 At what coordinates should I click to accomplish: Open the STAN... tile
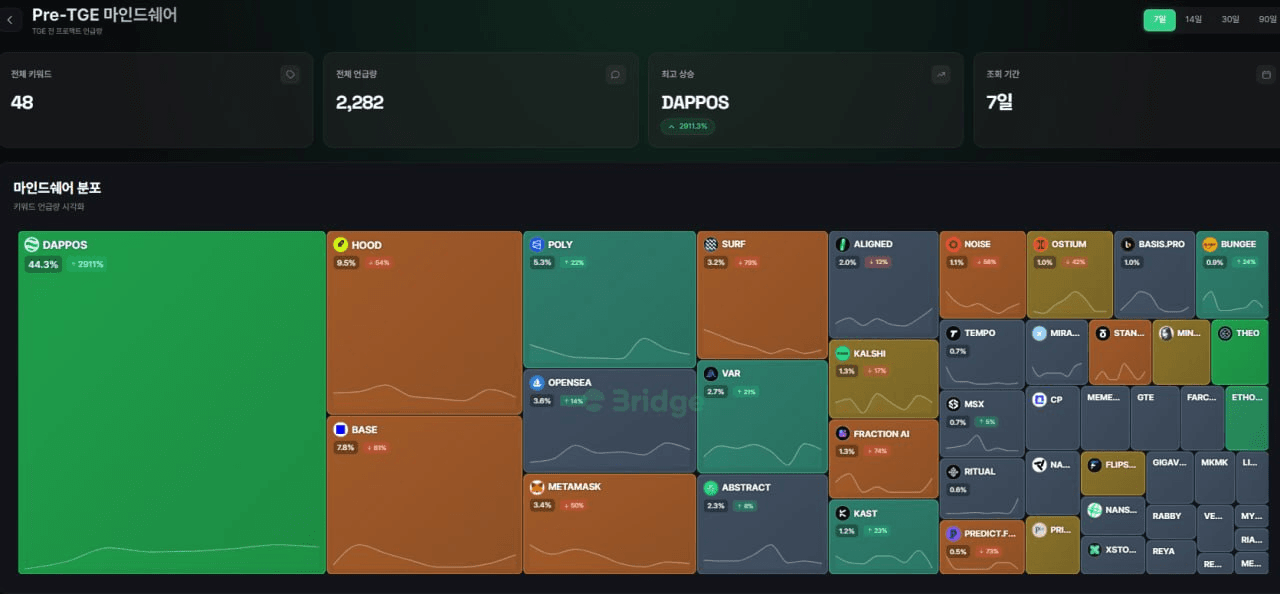point(1120,352)
